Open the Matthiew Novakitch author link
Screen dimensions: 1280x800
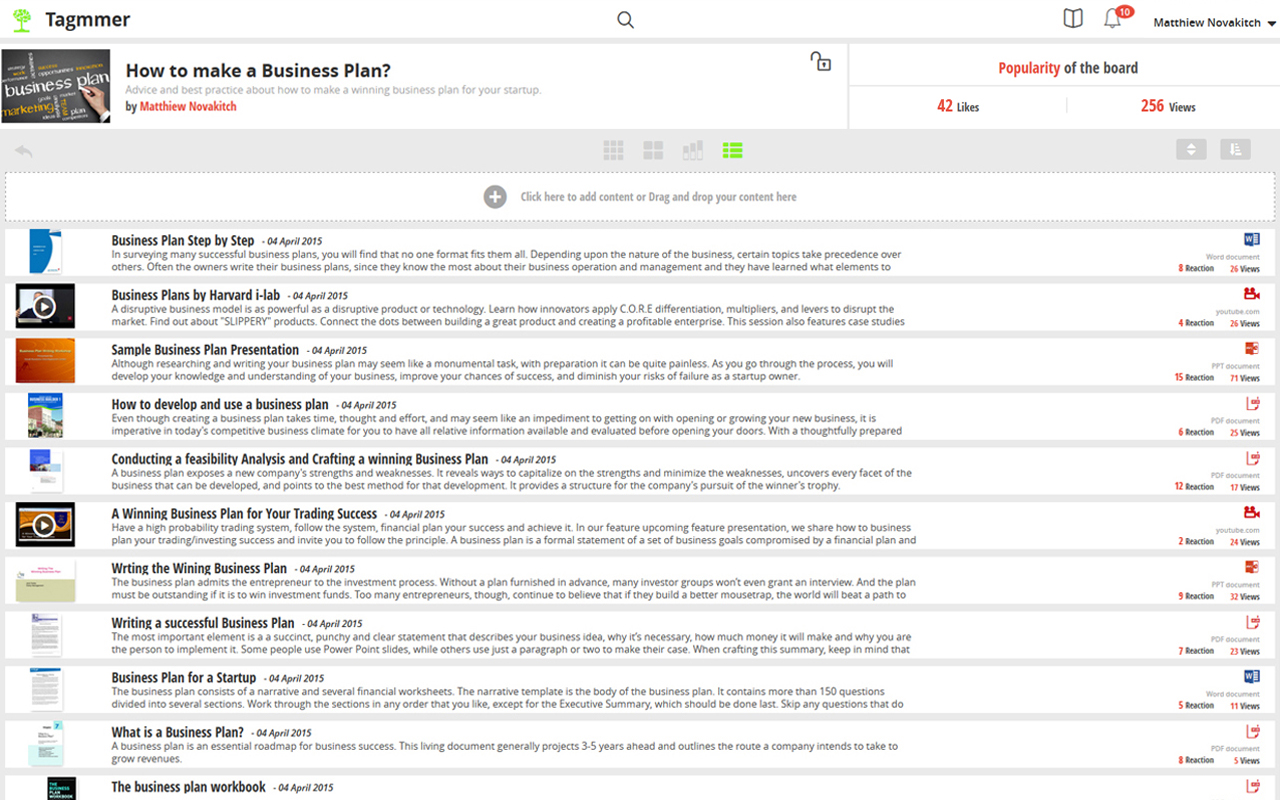pyautogui.click(x=188, y=106)
